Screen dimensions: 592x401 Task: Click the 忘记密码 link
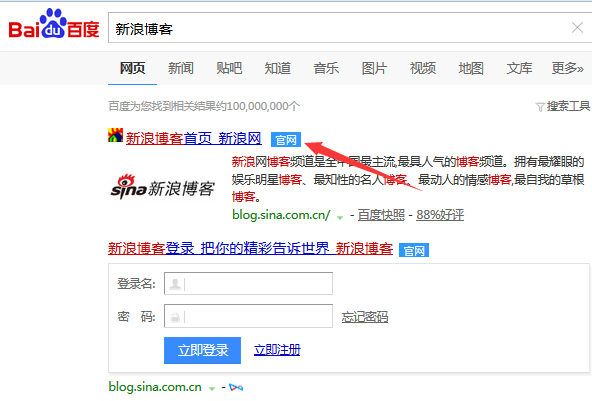click(365, 317)
